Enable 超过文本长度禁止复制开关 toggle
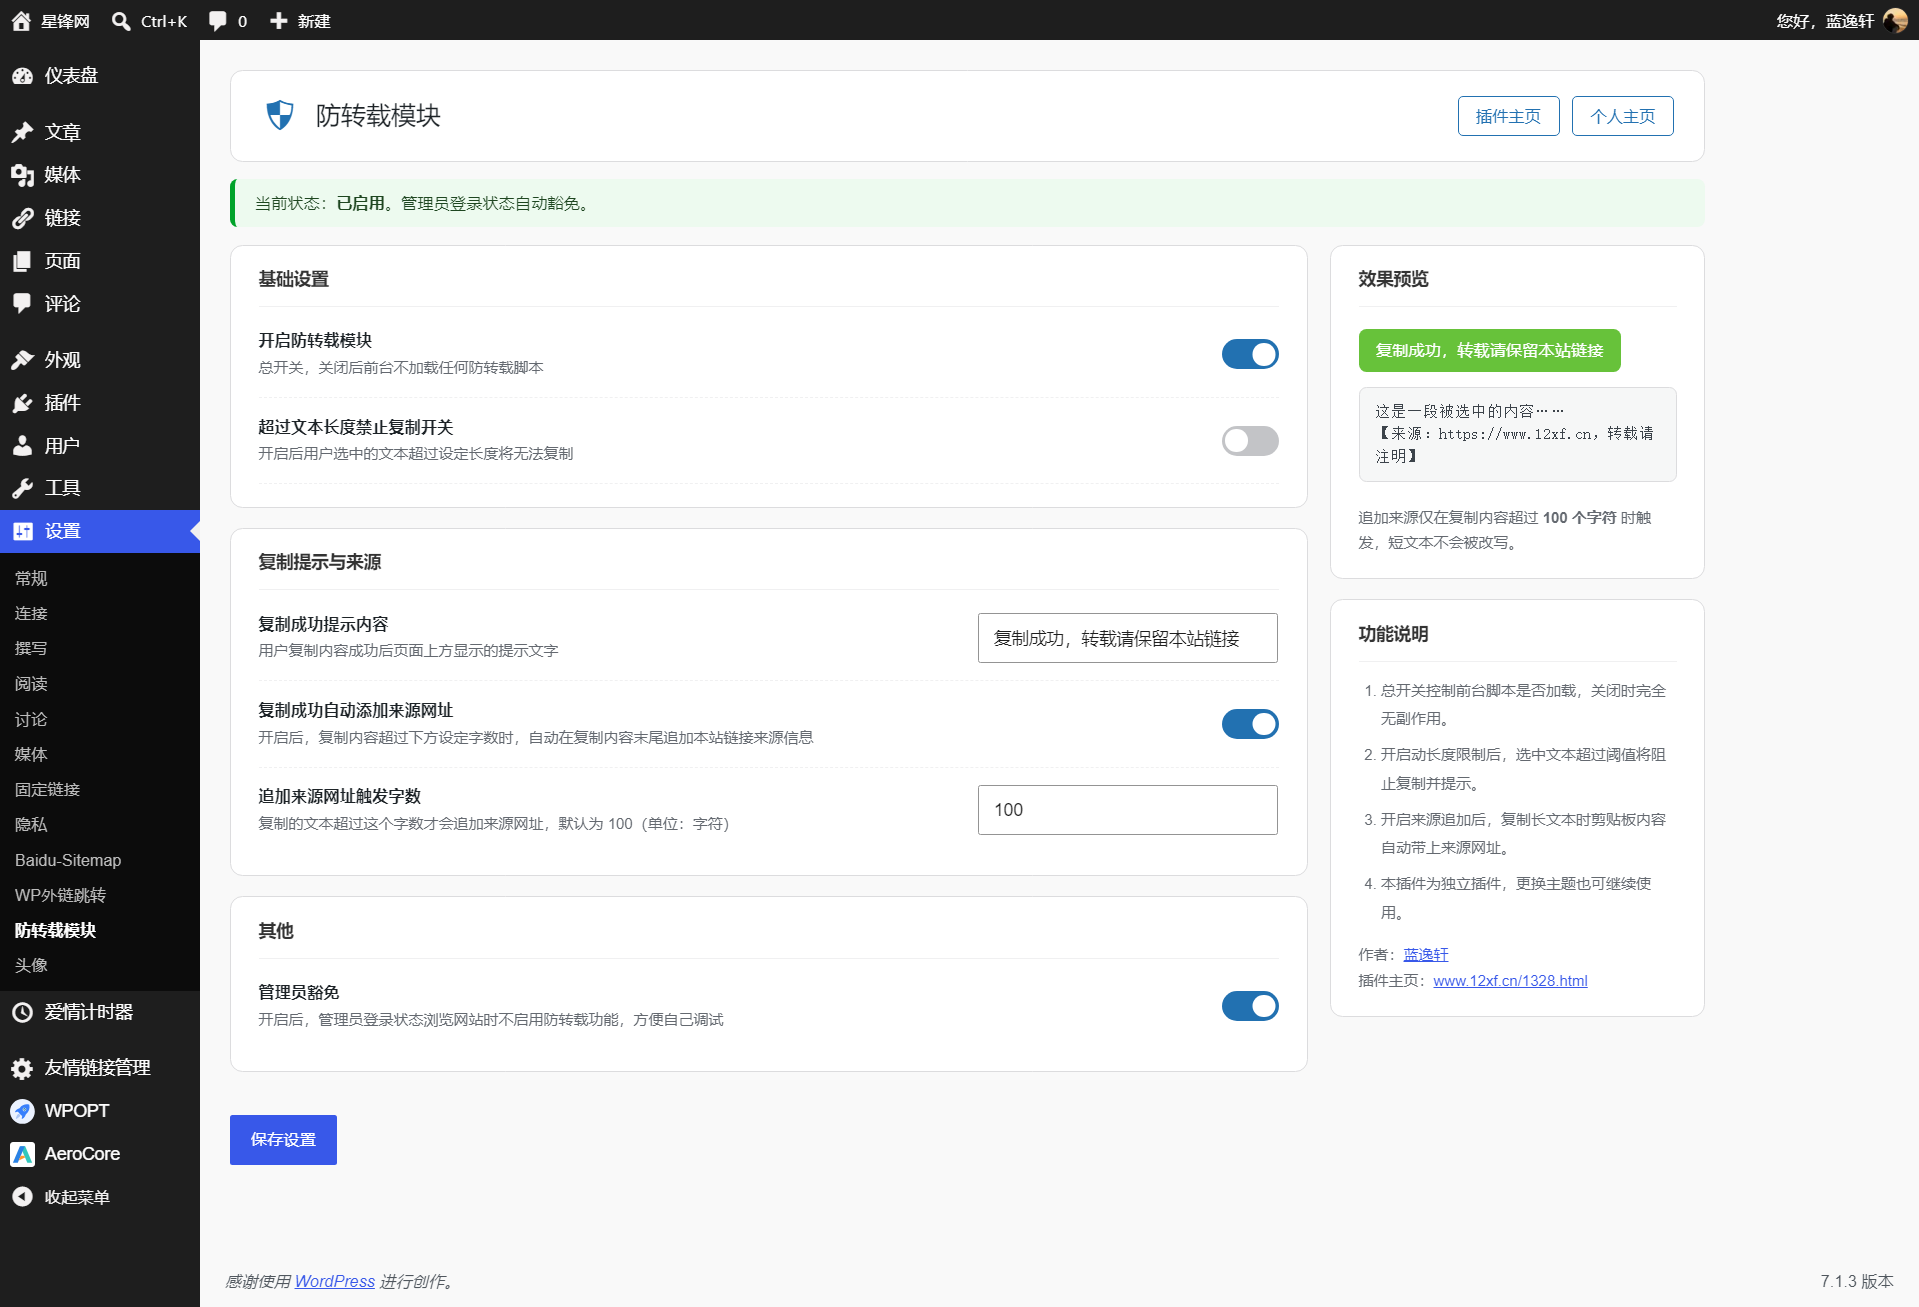The image size is (1919, 1307). (1250, 441)
